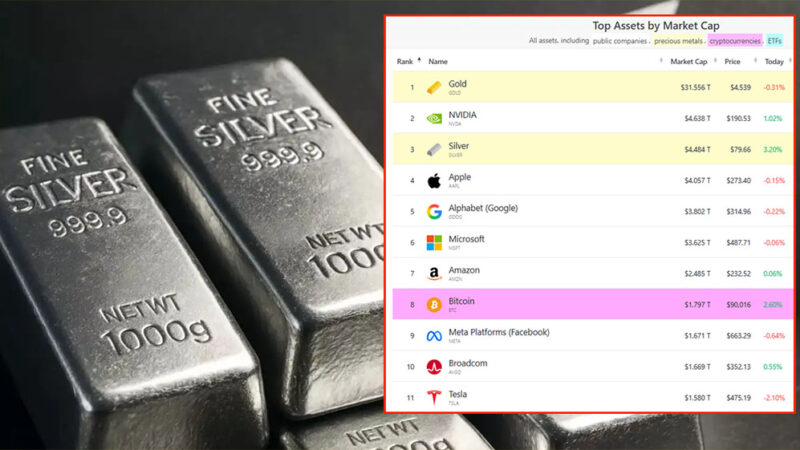Click the Microsoft logo icon

coord(434,243)
